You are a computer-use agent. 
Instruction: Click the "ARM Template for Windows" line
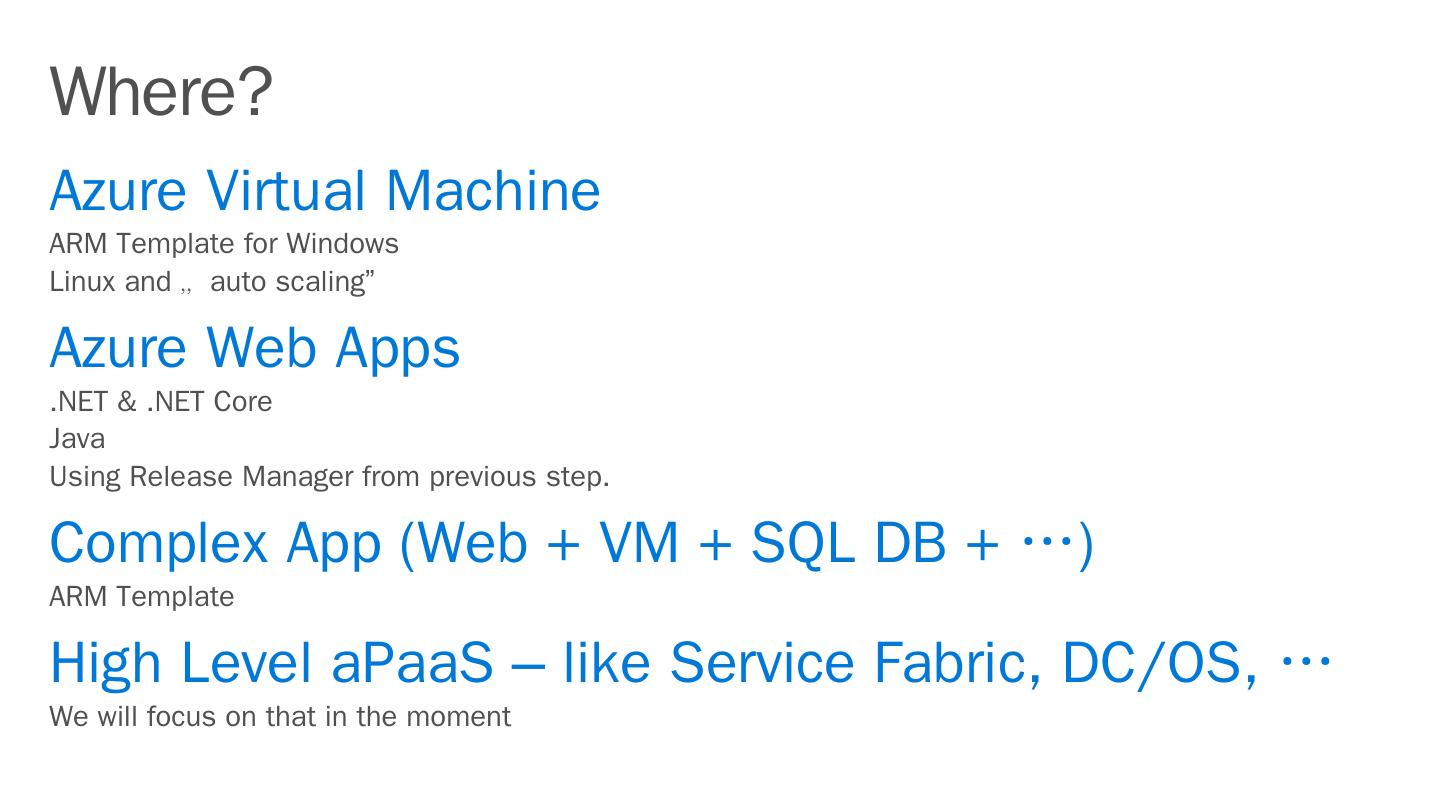pos(223,244)
